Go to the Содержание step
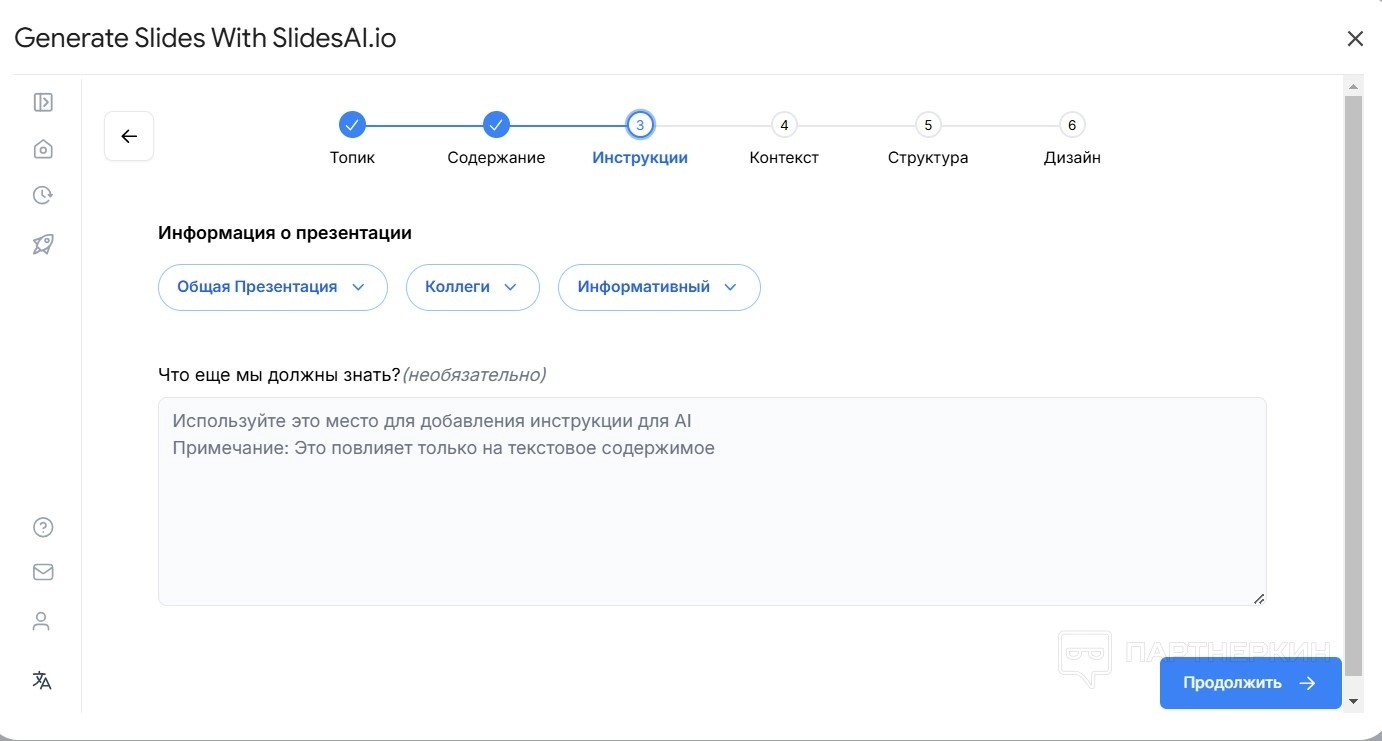The height and width of the screenshot is (741, 1382). coord(496,125)
